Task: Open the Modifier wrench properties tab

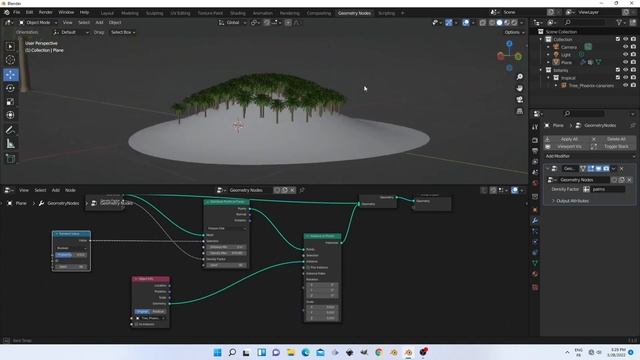Action: [535, 221]
